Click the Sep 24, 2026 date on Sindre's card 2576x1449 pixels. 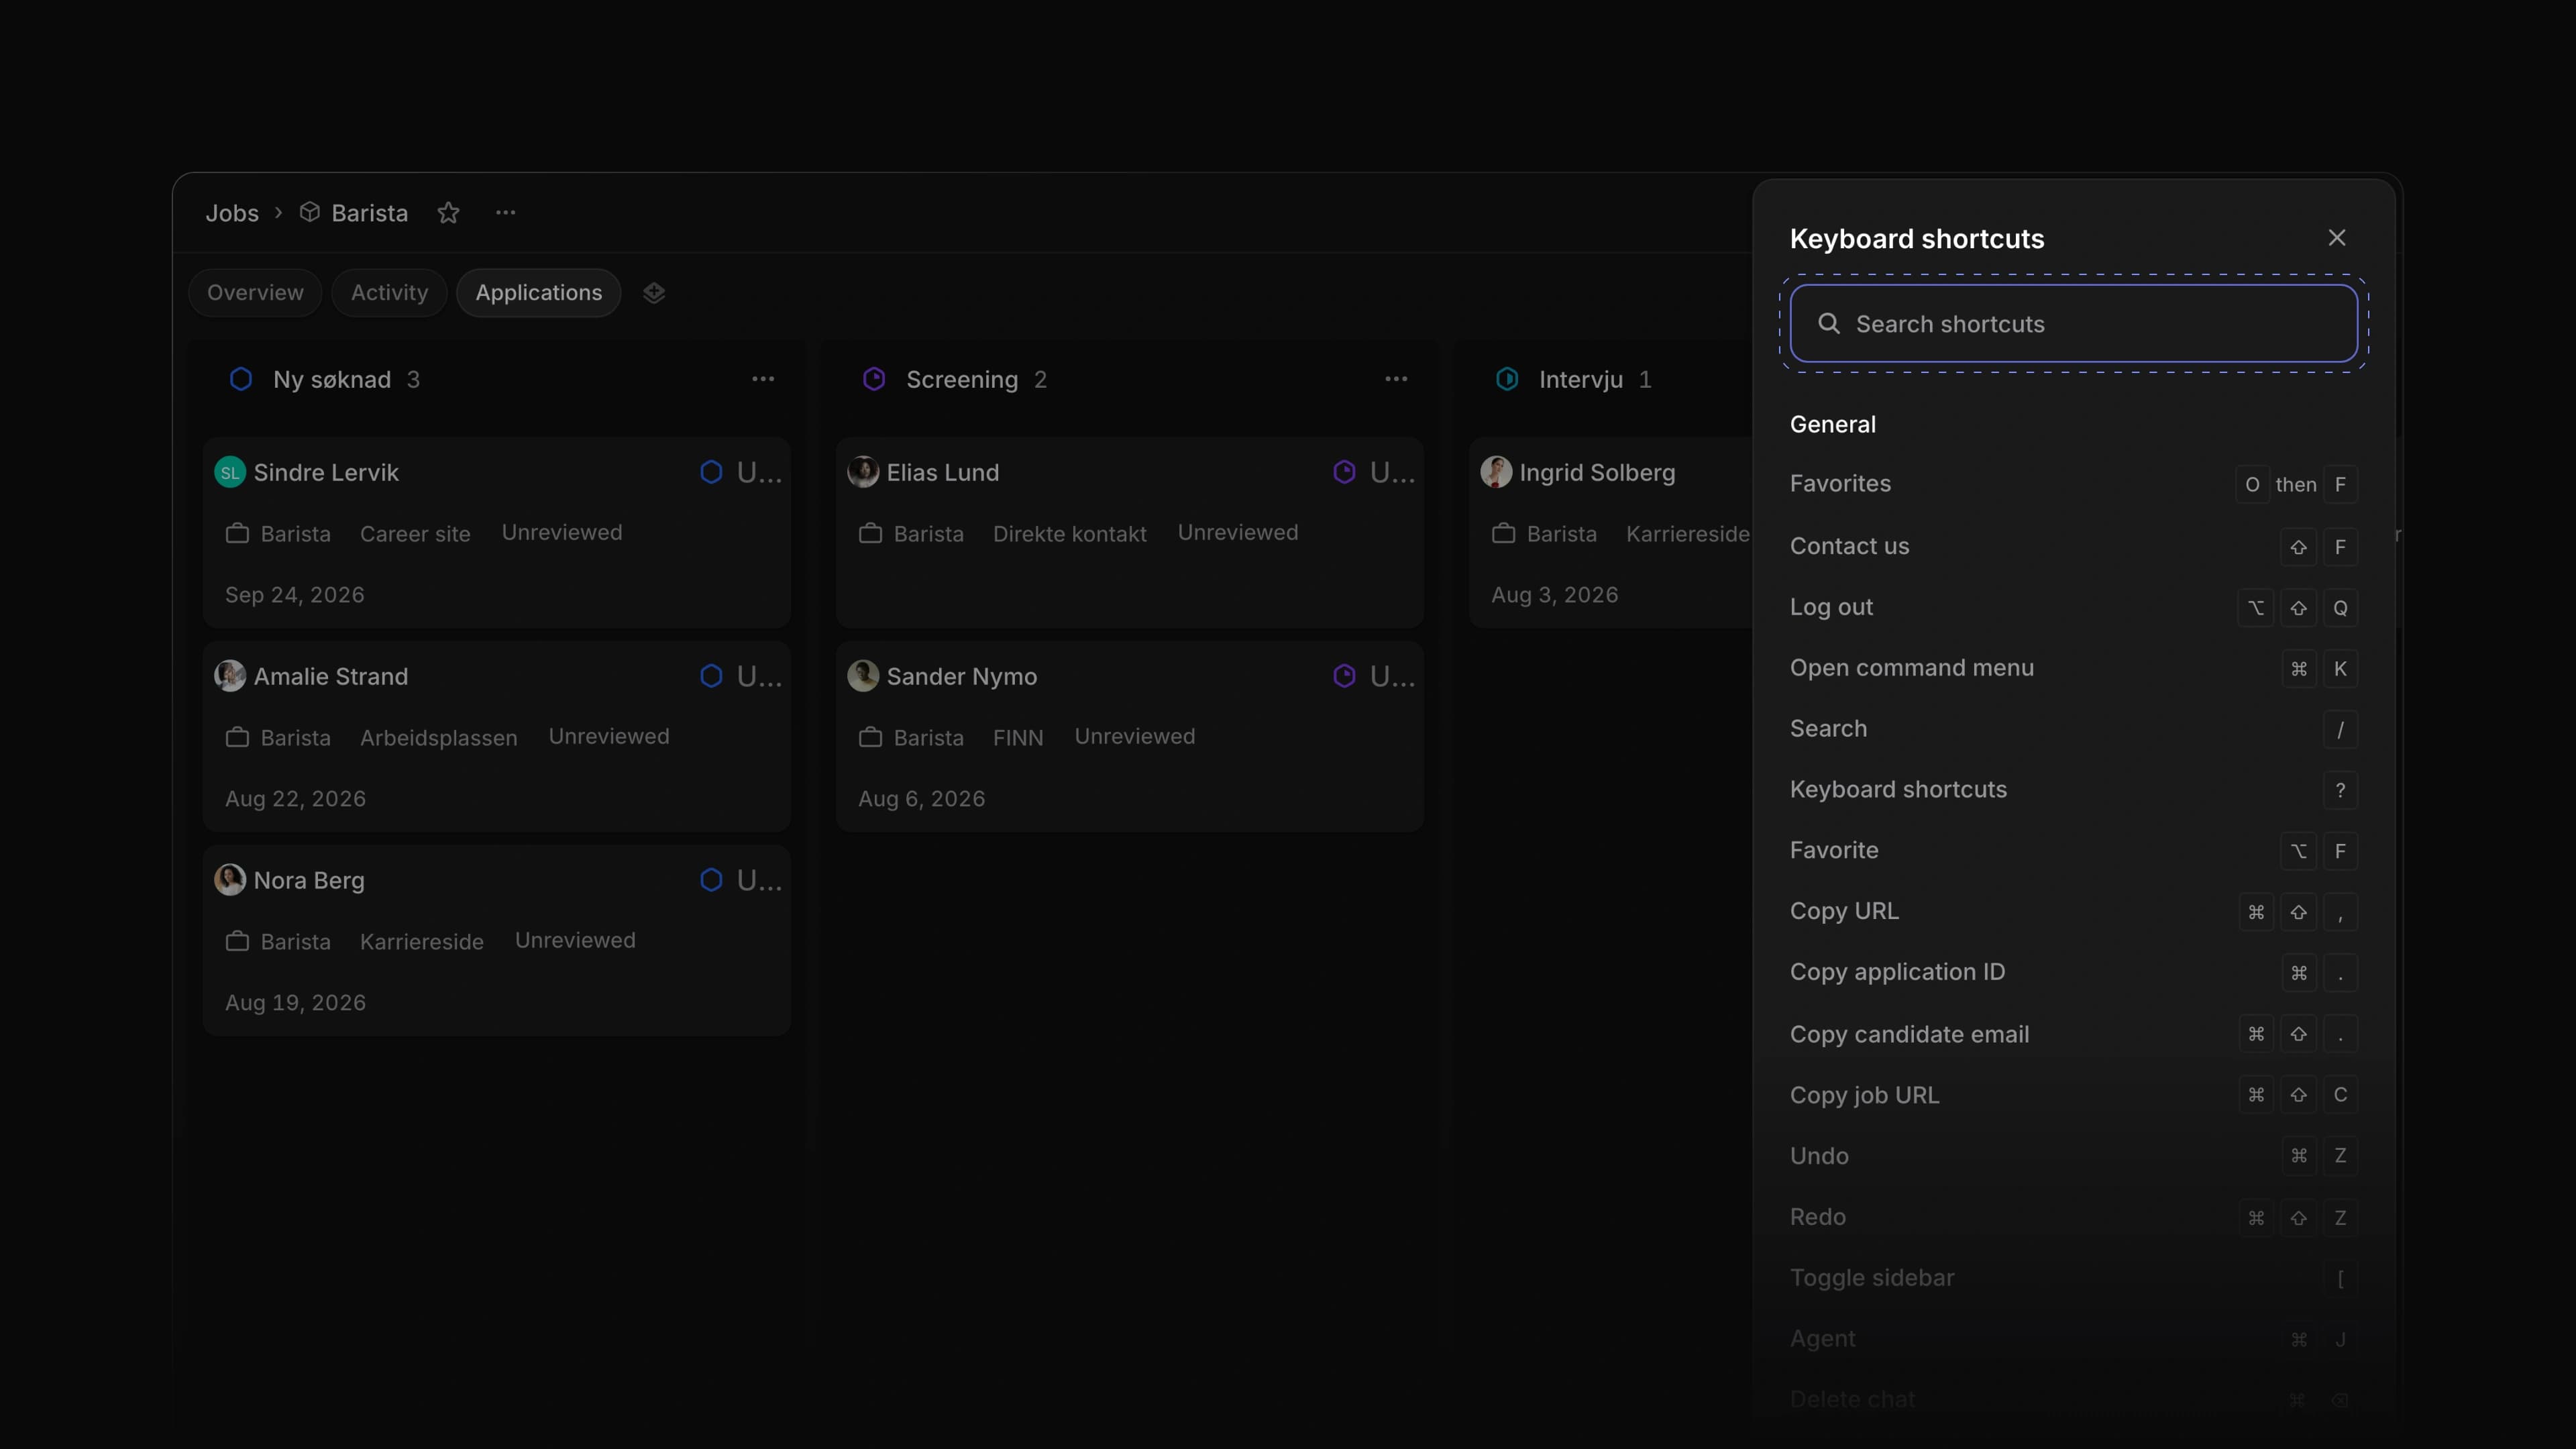click(x=295, y=595)
